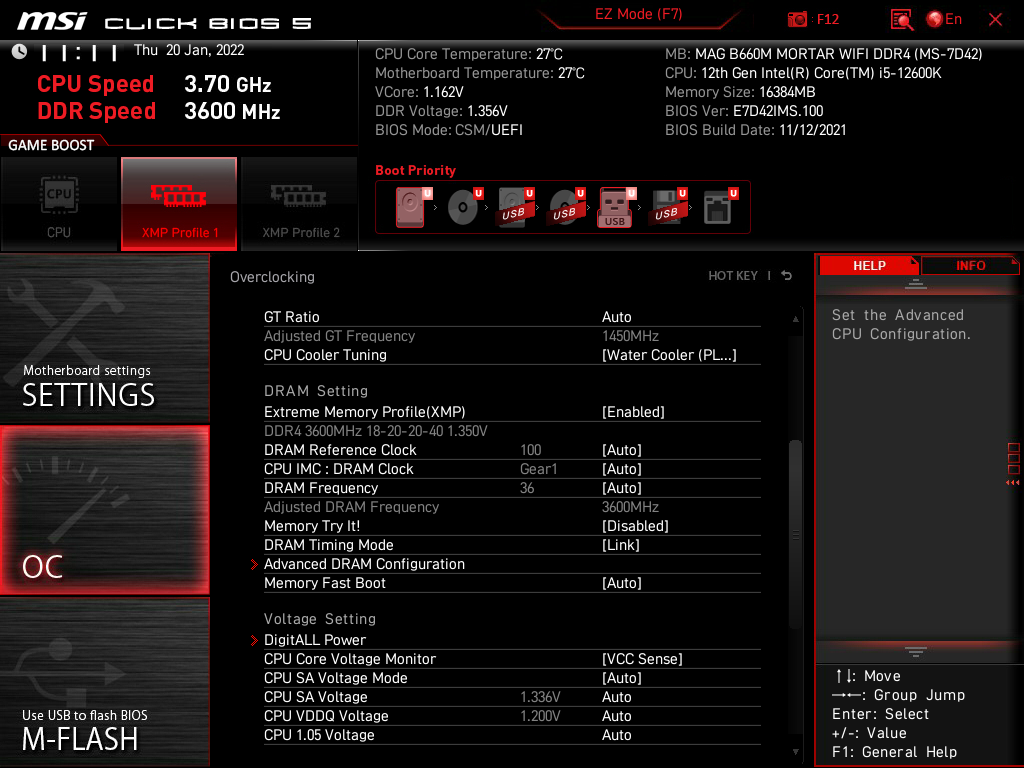
Task: Open CPU Cooler Tuning Water Cooler dropdown
Action: [669, 355]
